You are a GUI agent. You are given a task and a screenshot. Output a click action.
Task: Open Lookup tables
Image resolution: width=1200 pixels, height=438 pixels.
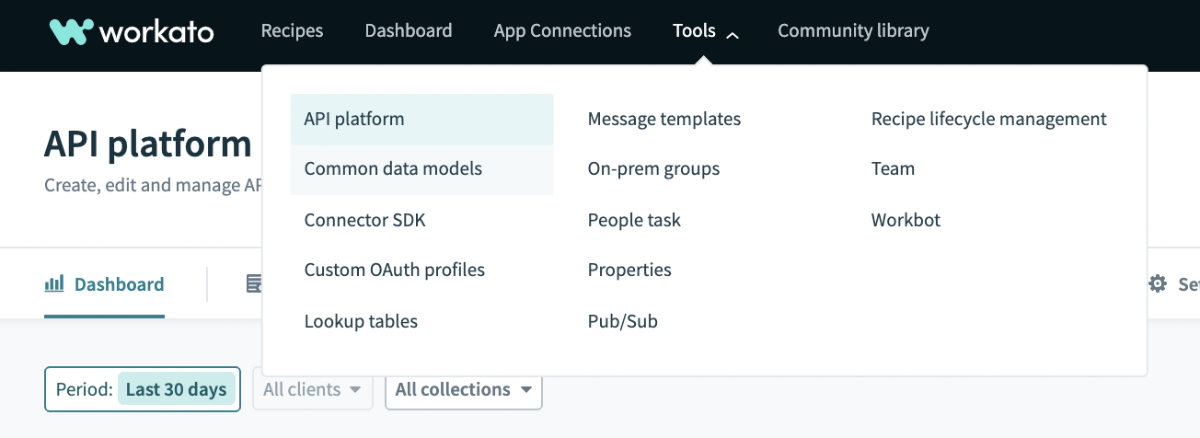click(361, 321)
